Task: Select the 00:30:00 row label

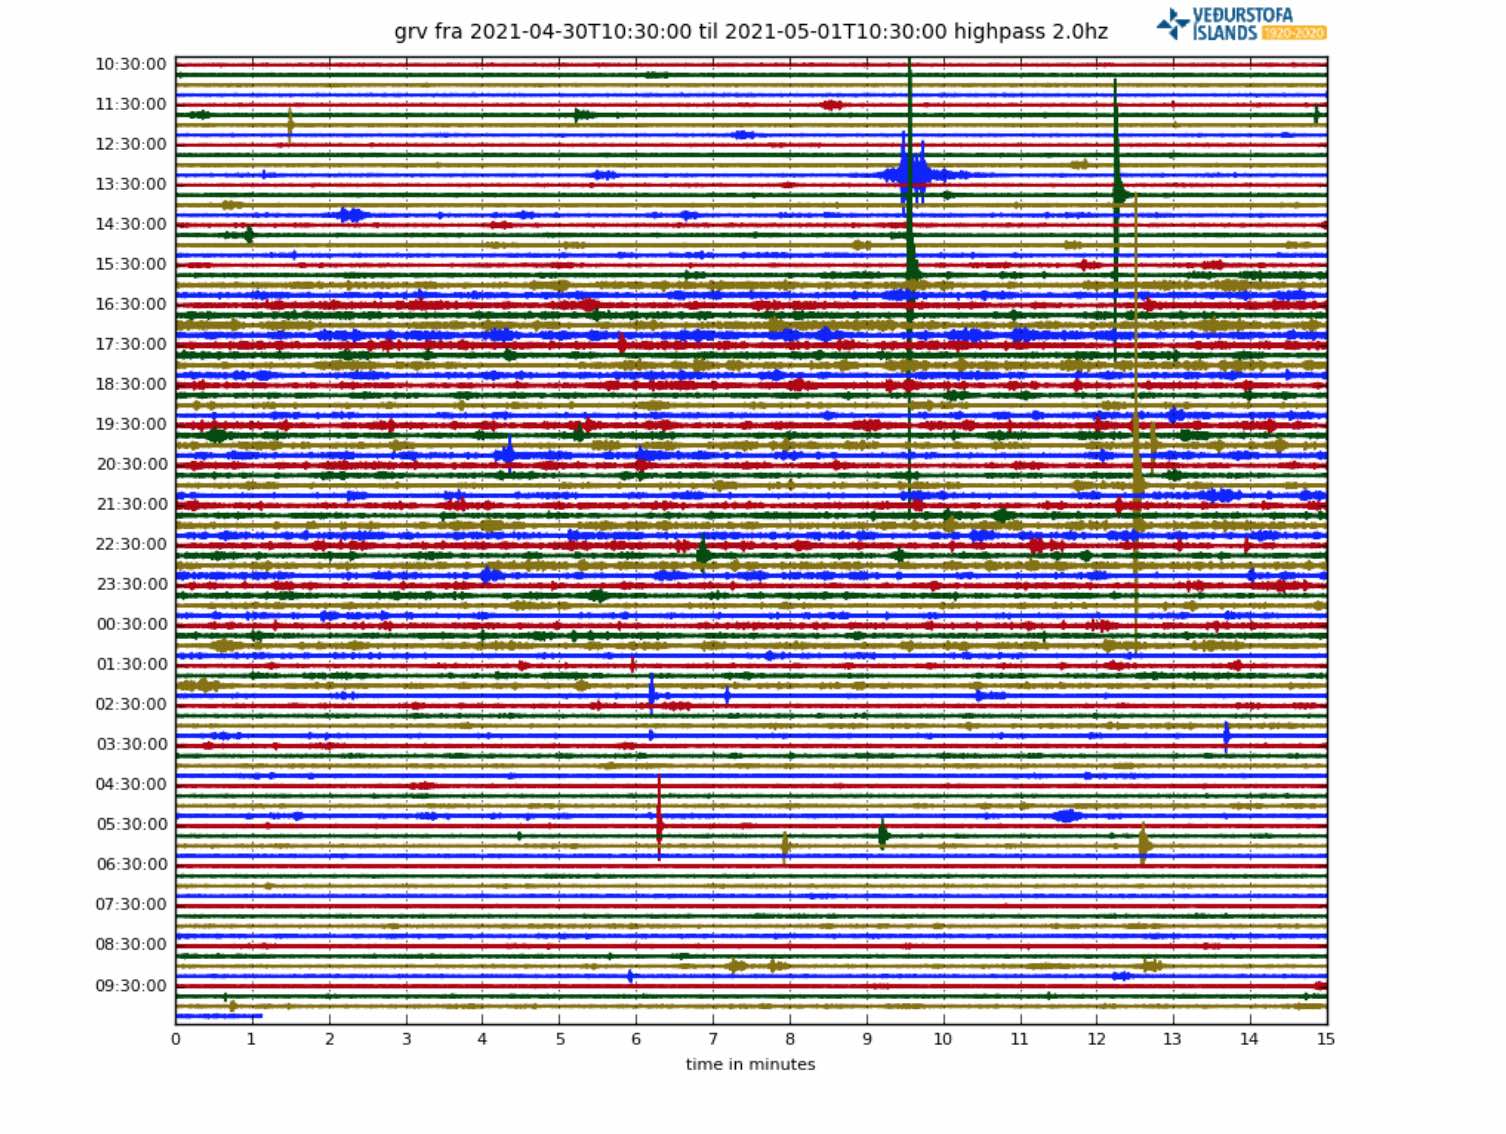Action: (131, 624)
